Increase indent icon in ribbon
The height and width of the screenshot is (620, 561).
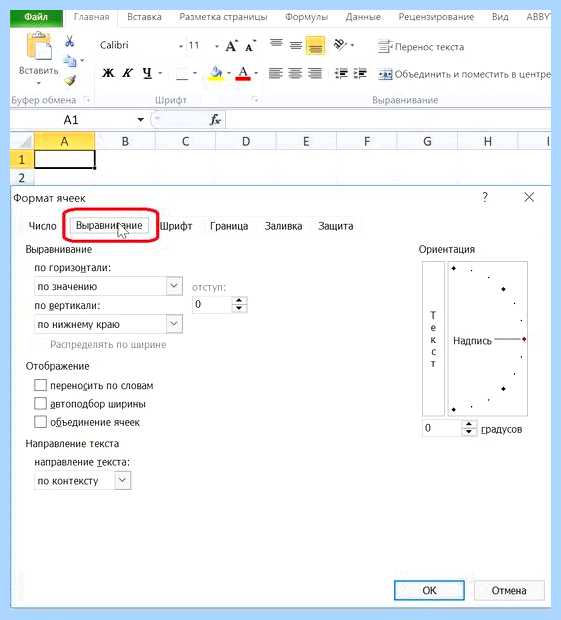click(360, 73)
